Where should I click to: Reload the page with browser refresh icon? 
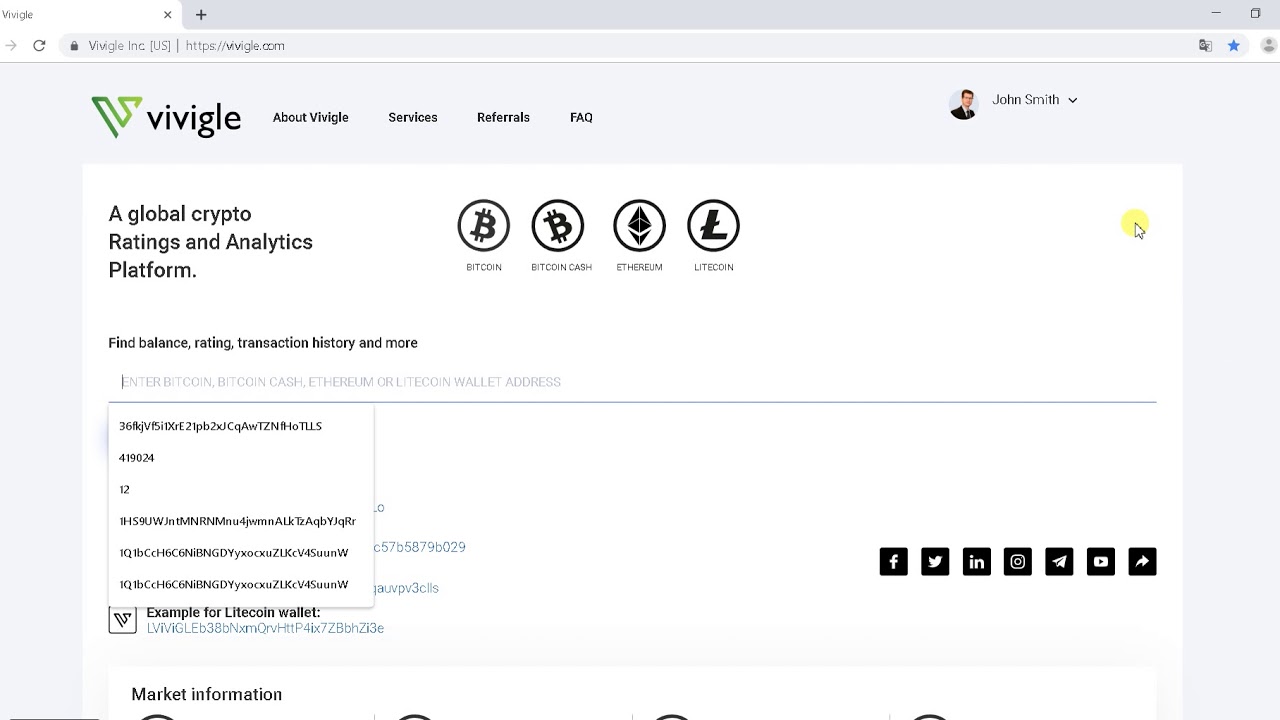[39, 46]
